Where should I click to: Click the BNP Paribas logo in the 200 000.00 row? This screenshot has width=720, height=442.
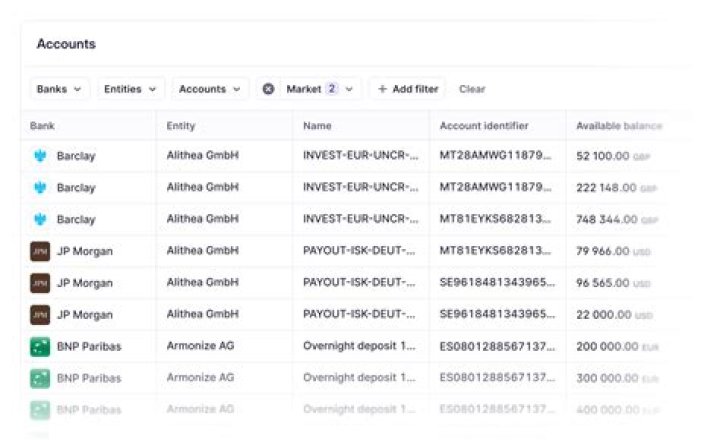(40, 347)
